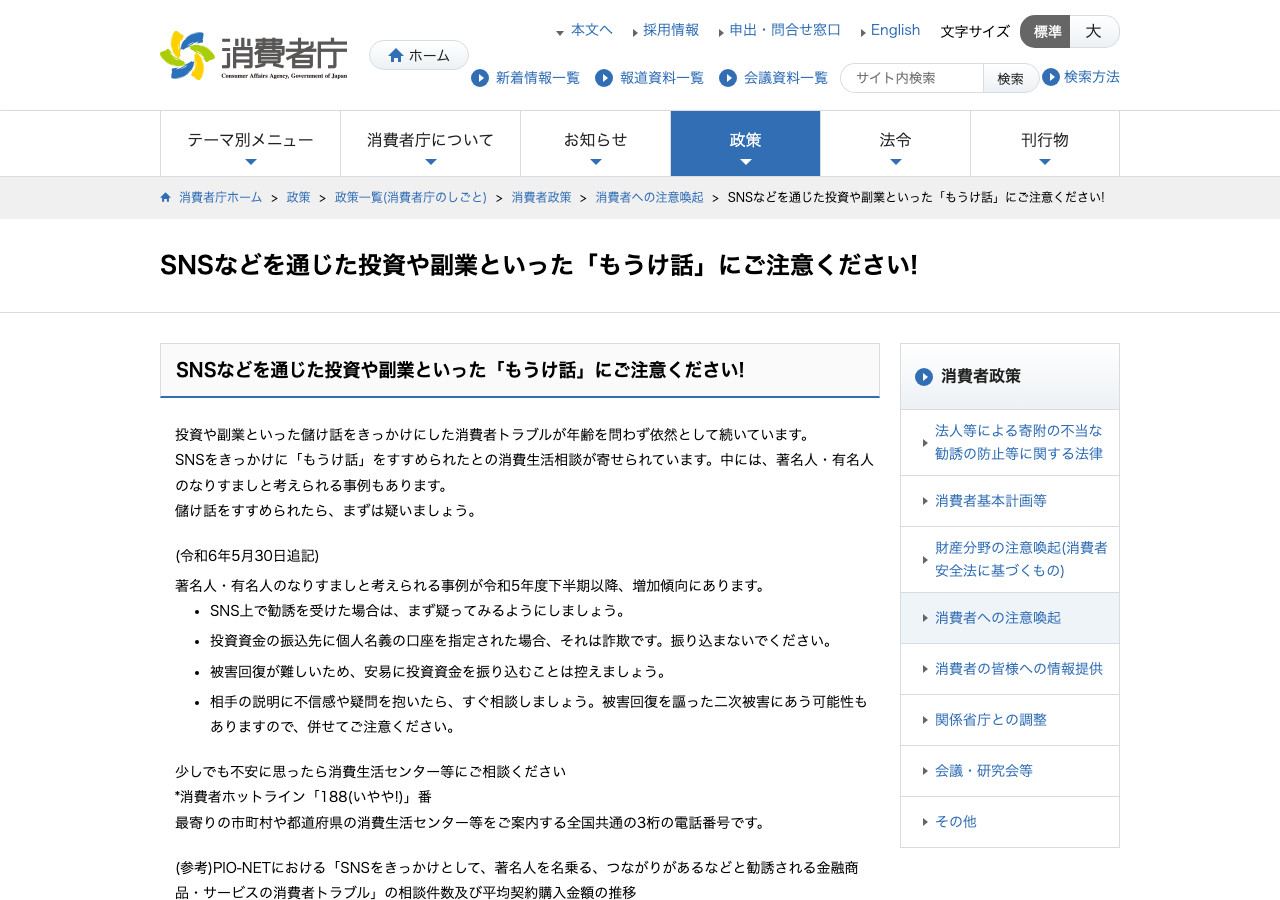Click the blue arrow icon beside 検索方法
This screenshot has width=1280, height=900.
point(1051,77)
